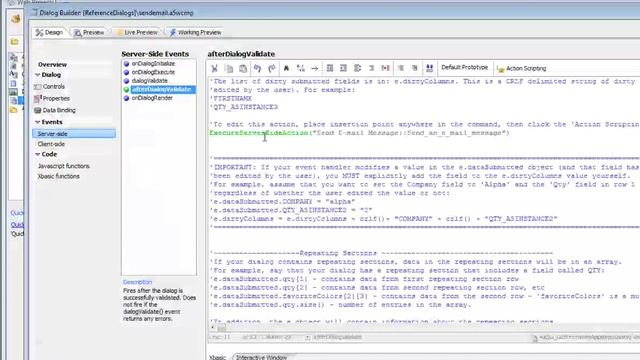Select the afterDialogValidate event
The image size is (640, 360).
tap(163, 89)
